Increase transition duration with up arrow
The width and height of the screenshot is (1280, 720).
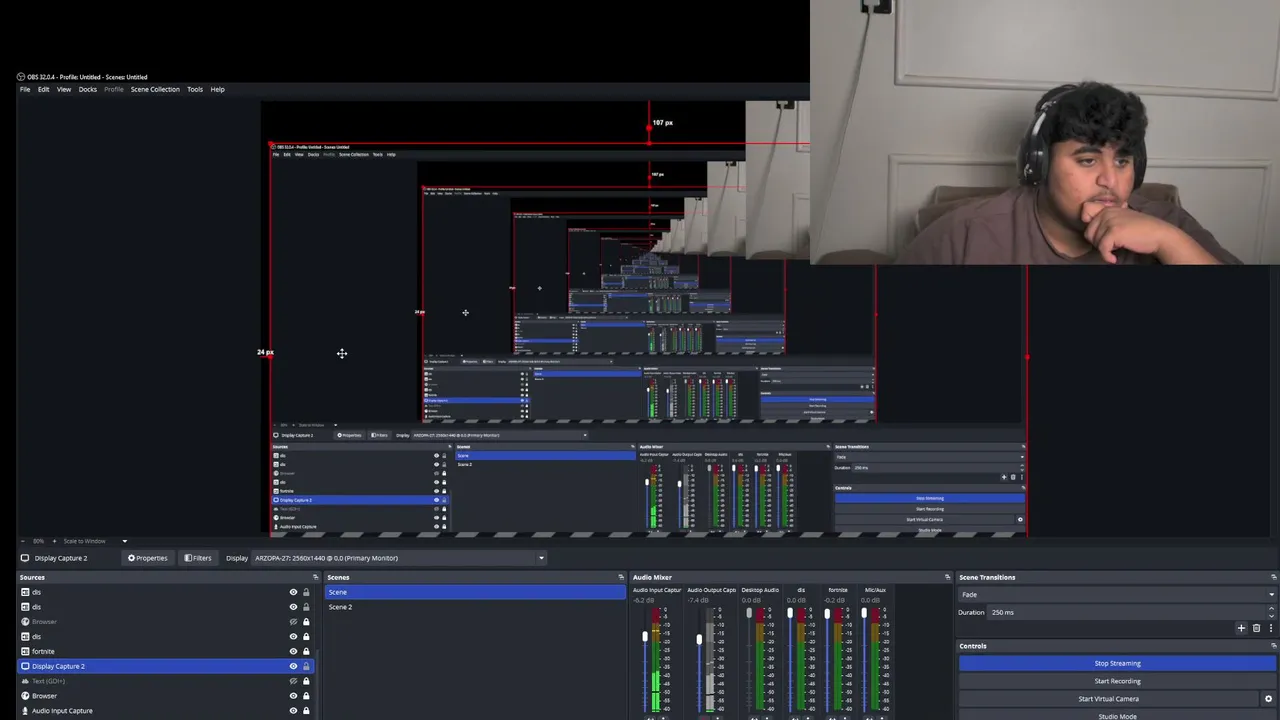pyautogui.click(x=1271, y=609)
